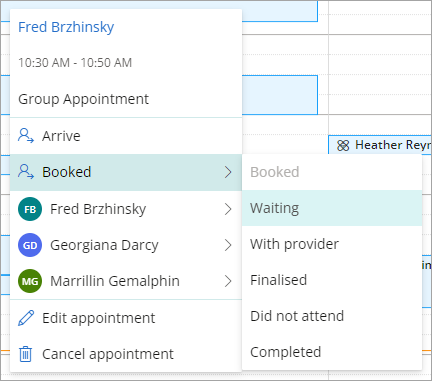The image size is (432, 381).
Task: Set status to Waiting
Action: [x=332, y=208]
